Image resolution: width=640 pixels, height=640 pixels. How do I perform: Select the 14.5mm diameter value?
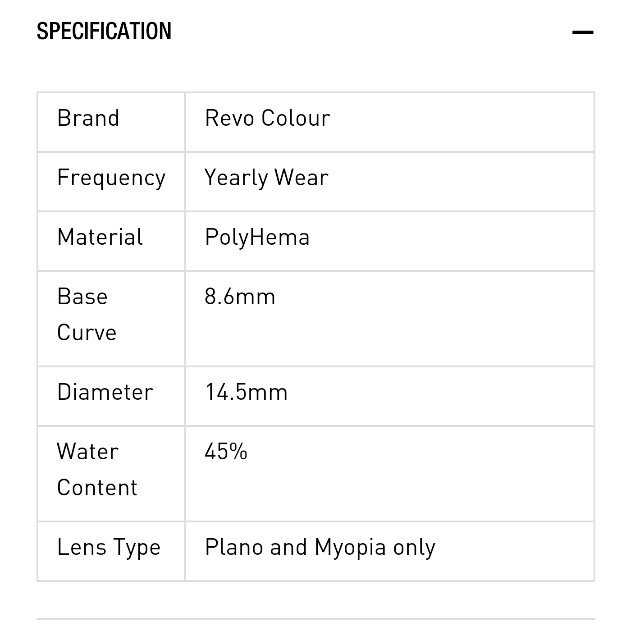[x=246, y=392]
